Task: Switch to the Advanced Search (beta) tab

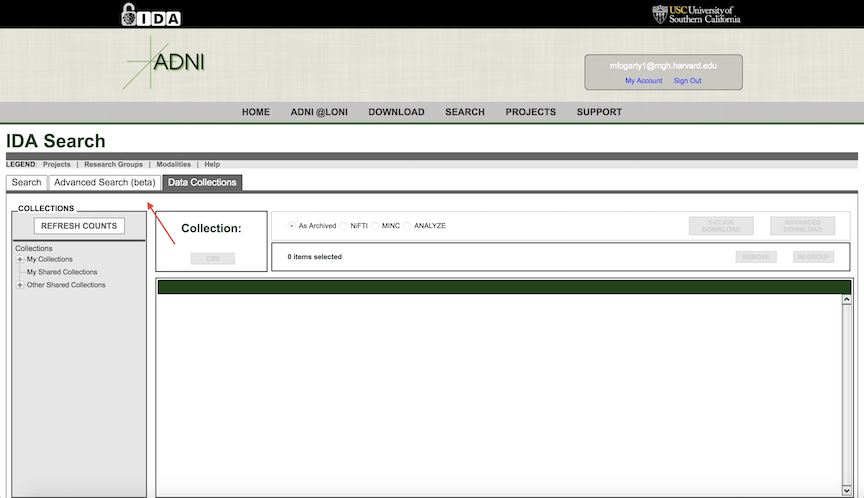Action: pyautogui.click(x=105, y=183)
